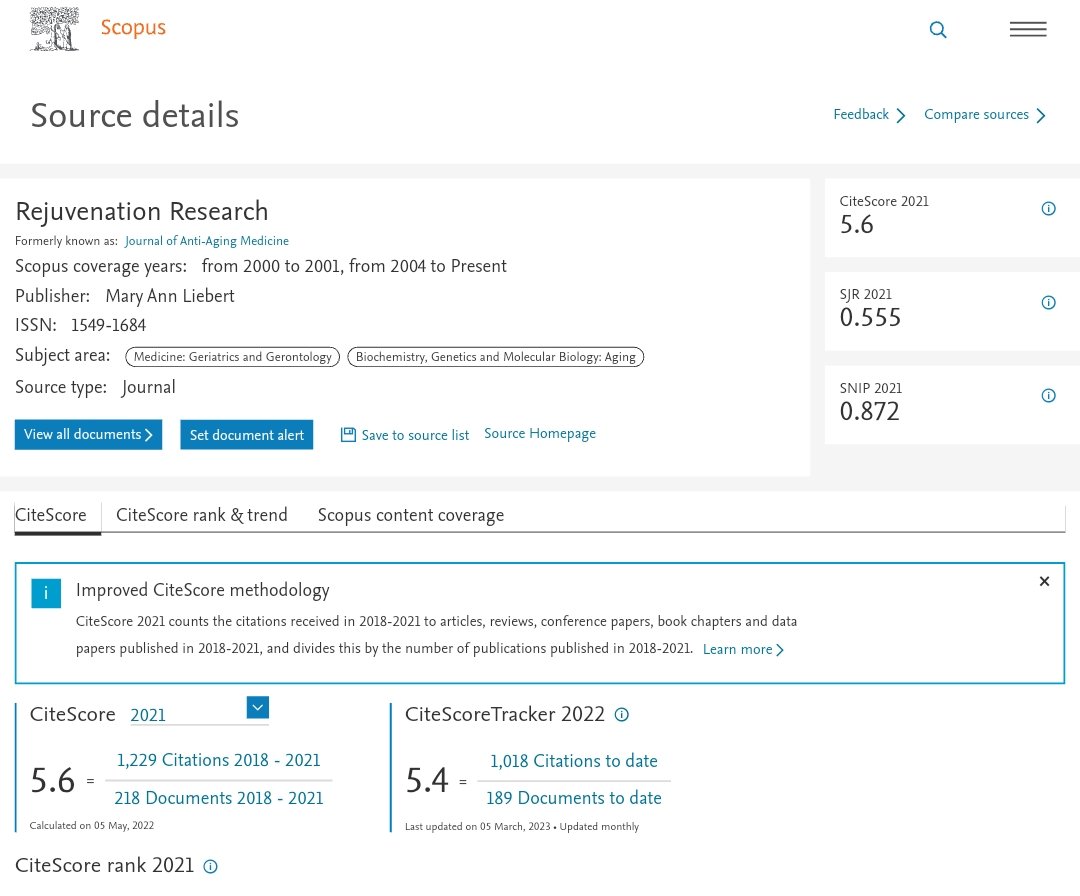
Task: Click the CiteScore value 5.6 in side panel
Action: [856, 225]
